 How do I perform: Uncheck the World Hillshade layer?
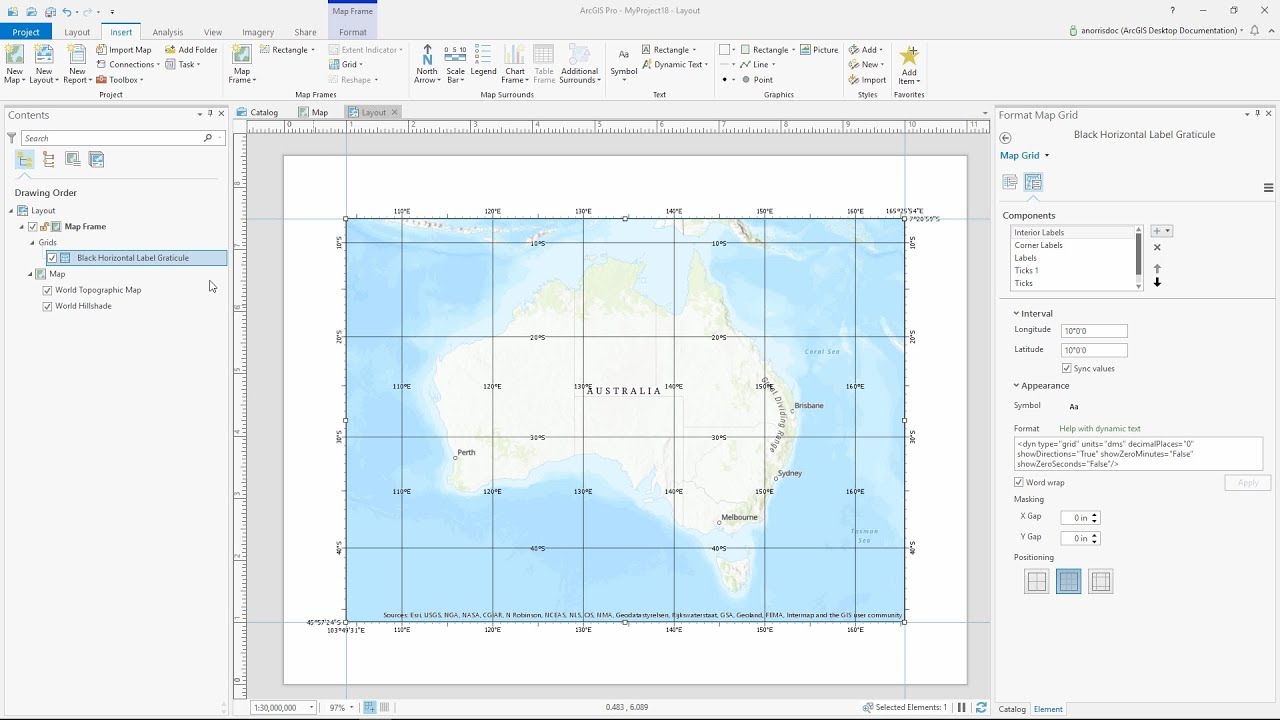pos(48,306)
